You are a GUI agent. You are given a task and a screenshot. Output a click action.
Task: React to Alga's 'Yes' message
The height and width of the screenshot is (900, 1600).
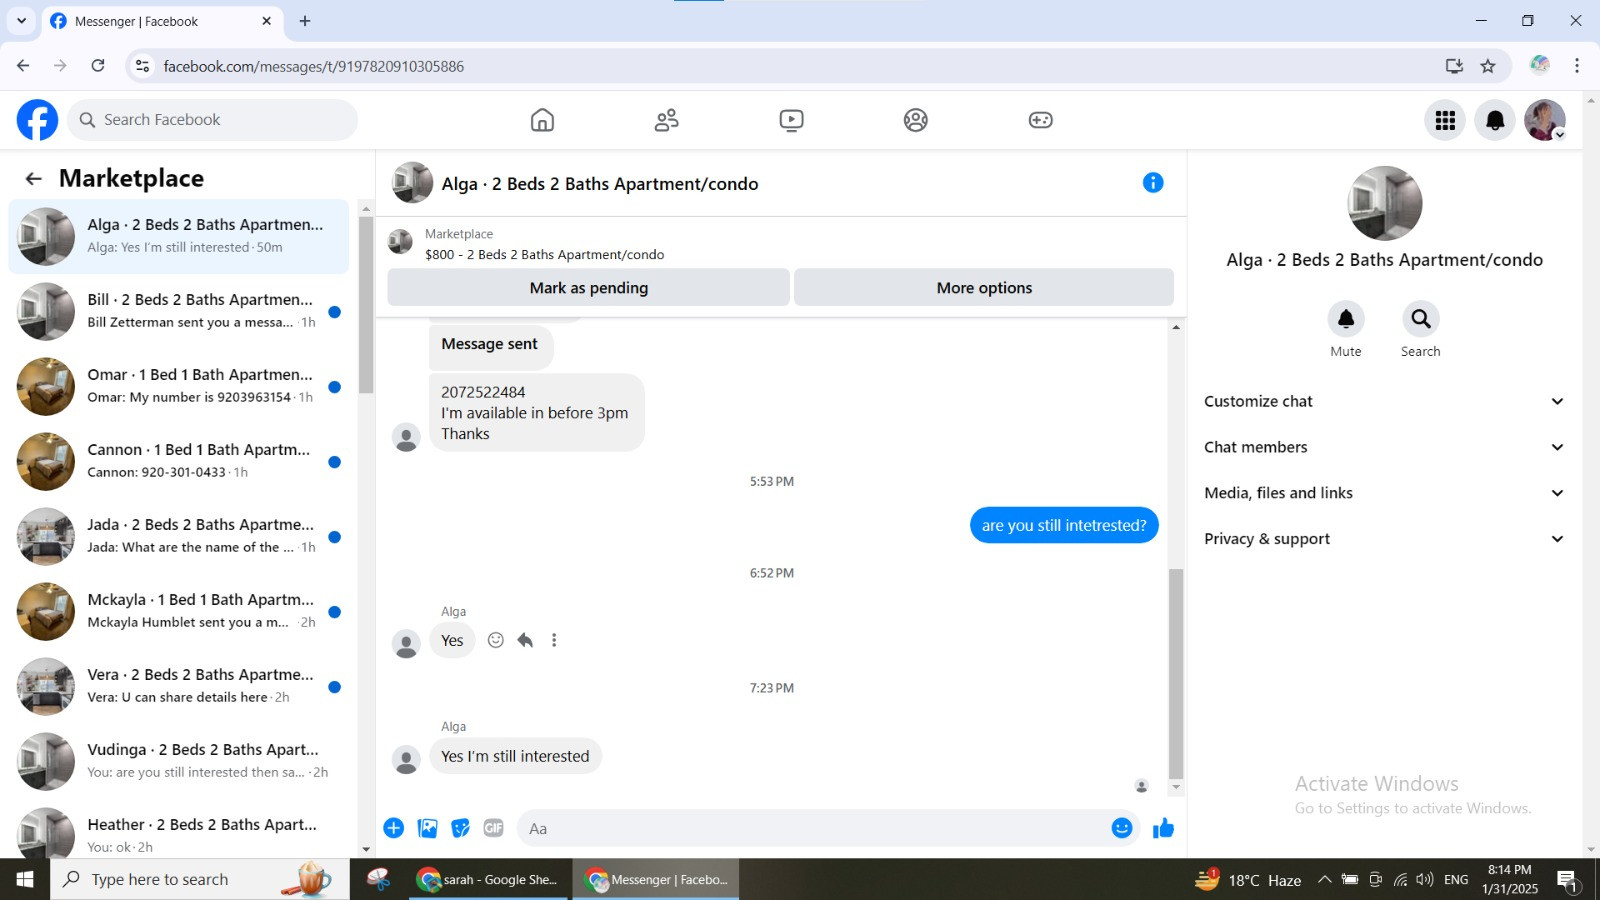coord(495,640)
